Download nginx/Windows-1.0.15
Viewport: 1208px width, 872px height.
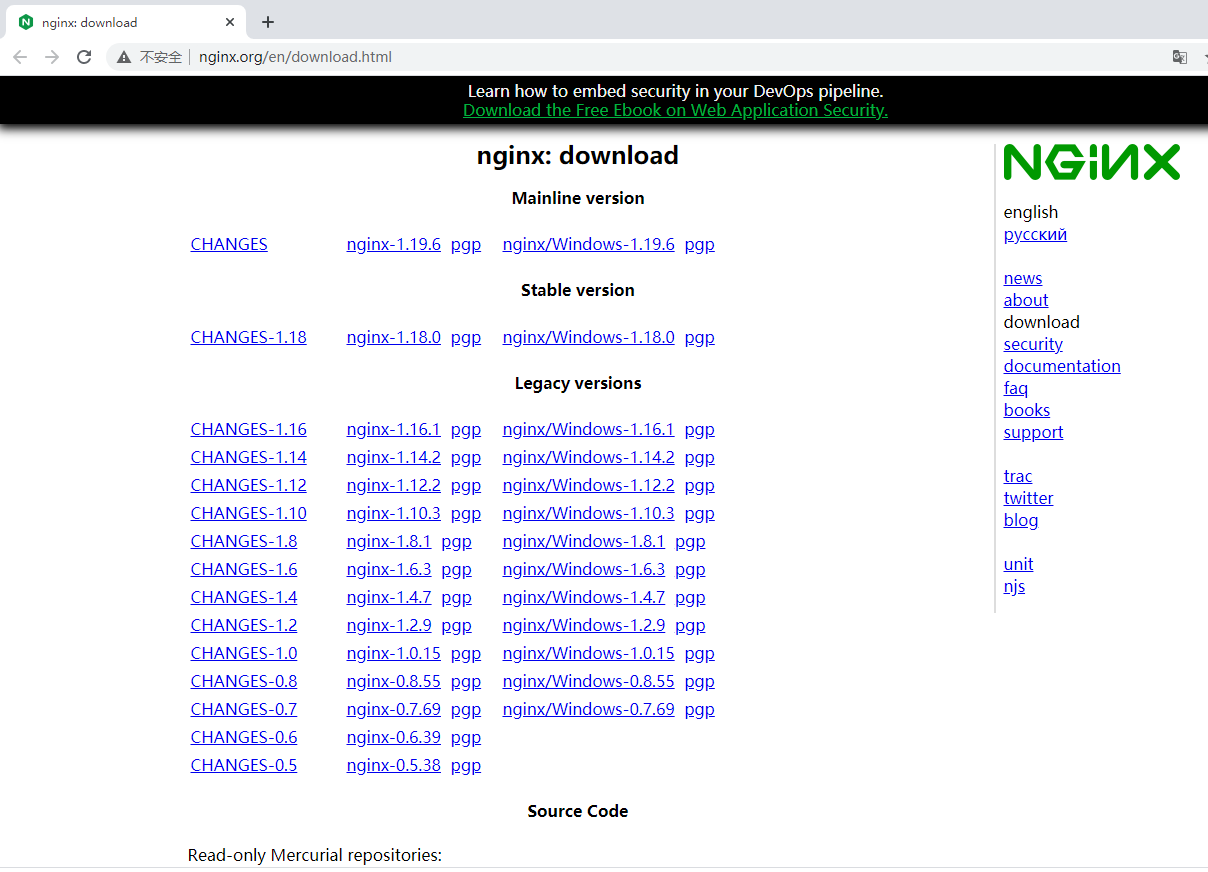point(588,653)
